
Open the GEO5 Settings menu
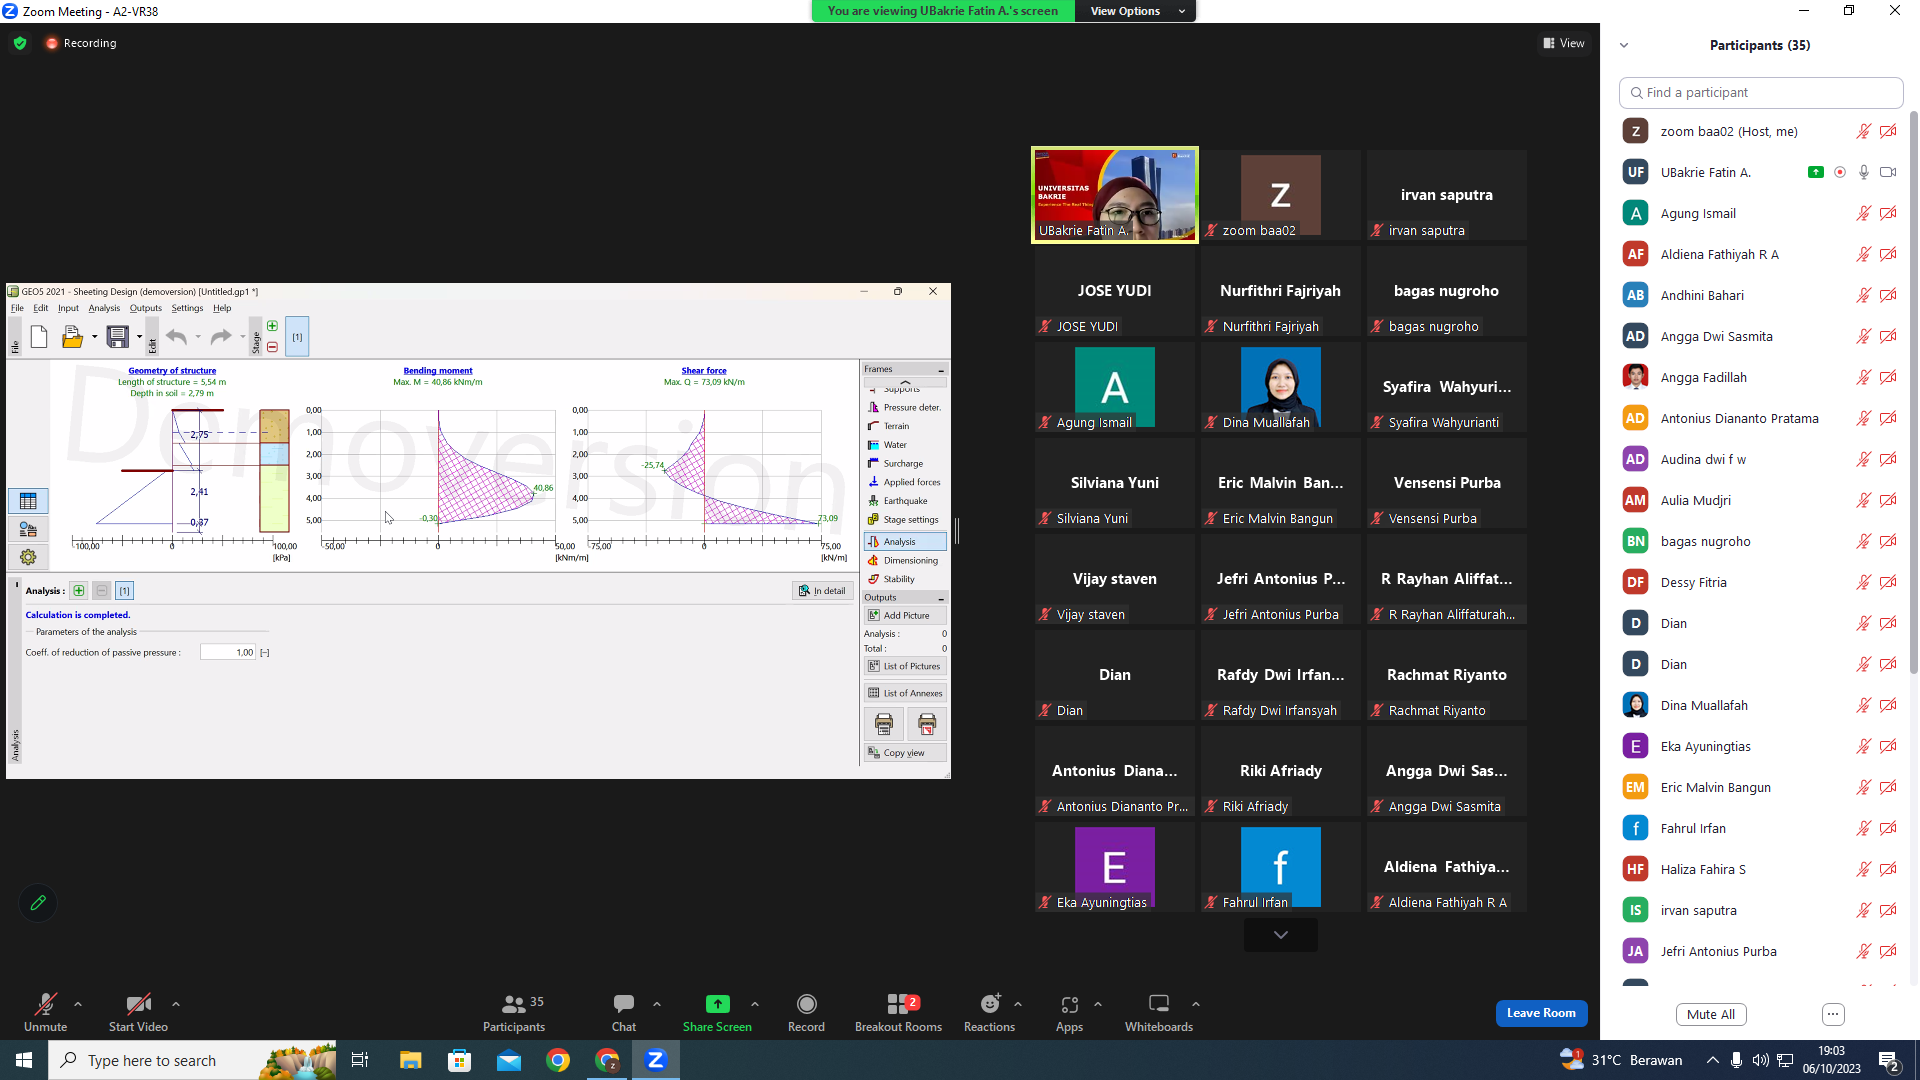point(187,308)
